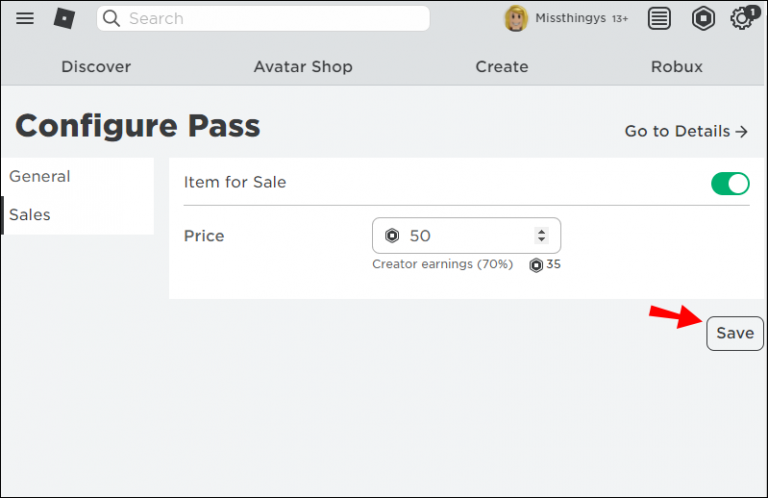The image size is (768, 498).
Task: Open the Avatar Shop menu
Action: (x=303, y=67)
